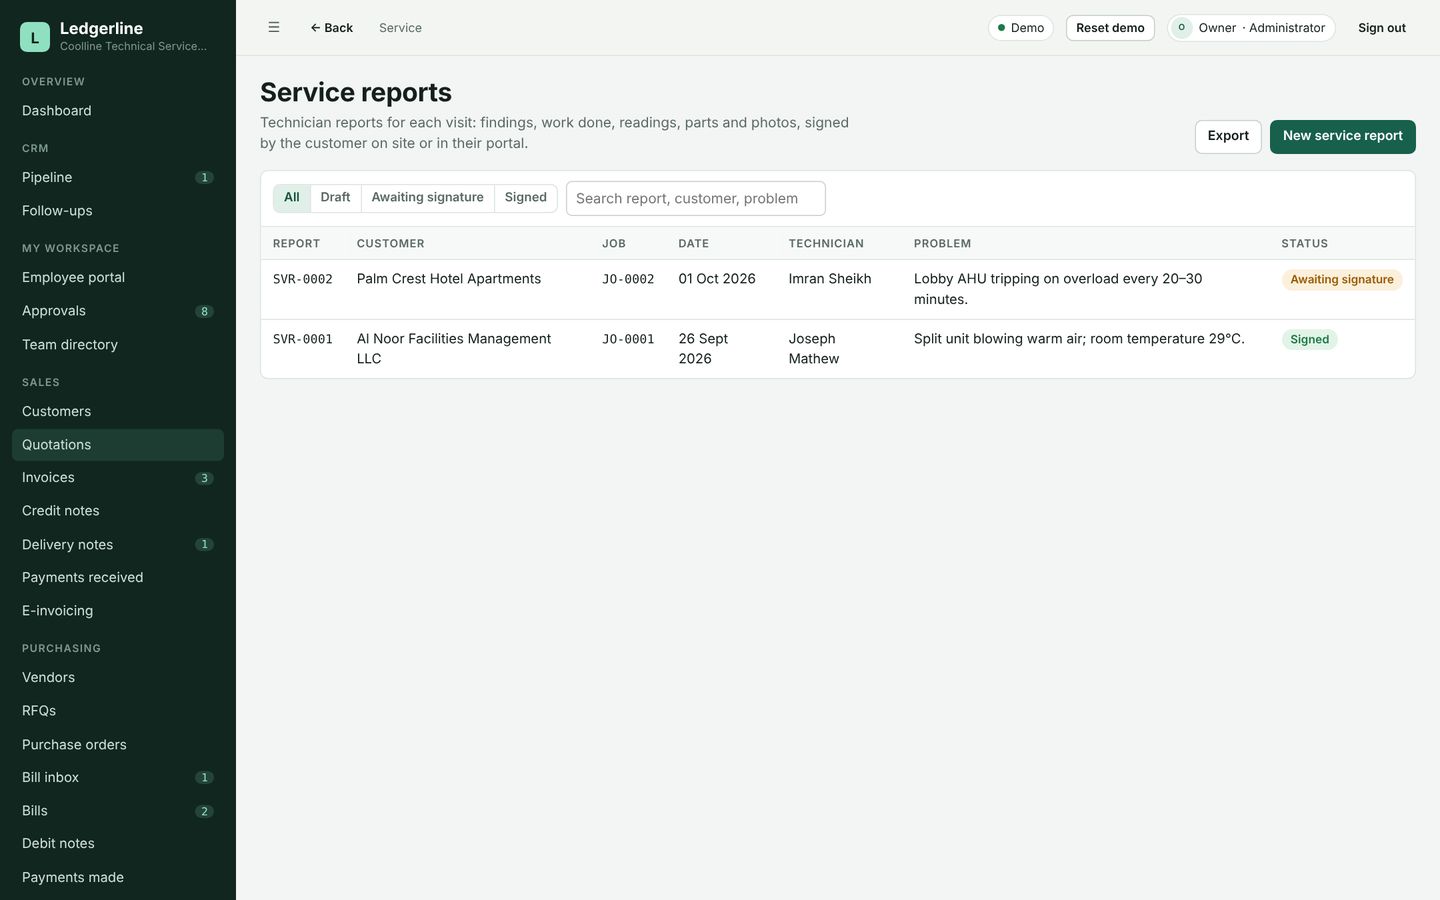Go to RFQs
This screenshot has width=1440, height=900.
[118, 711]
